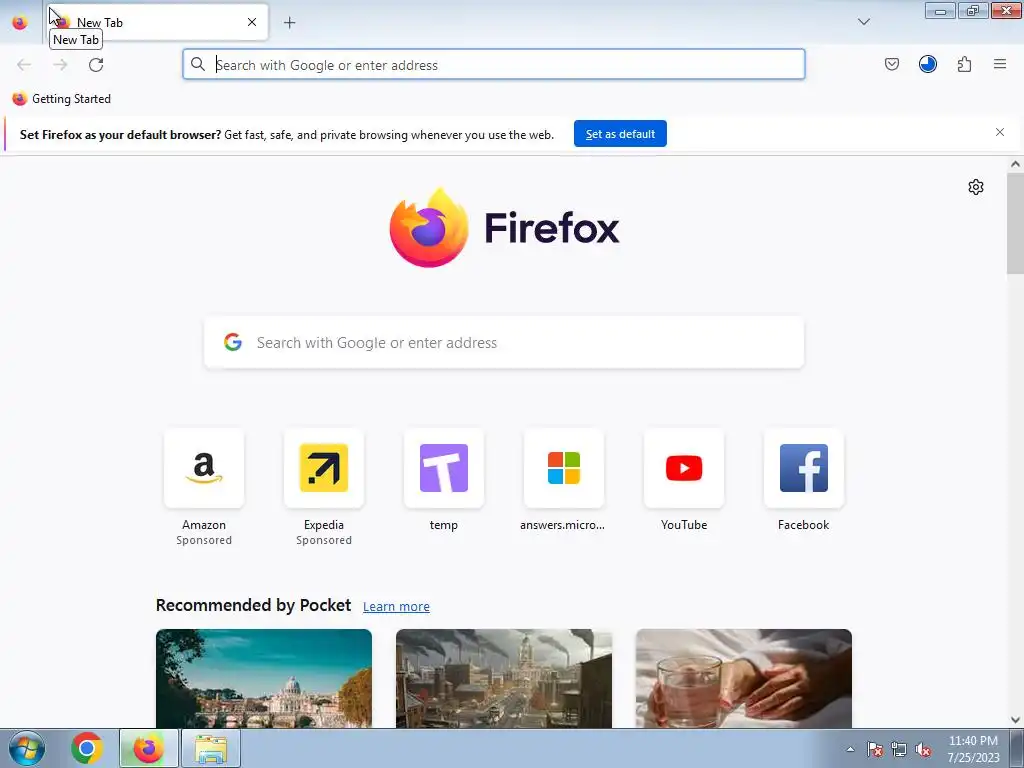This screenshot has width=1024, height=768.
Task: Click the muted volume tray icon
Action: [923, 749]
